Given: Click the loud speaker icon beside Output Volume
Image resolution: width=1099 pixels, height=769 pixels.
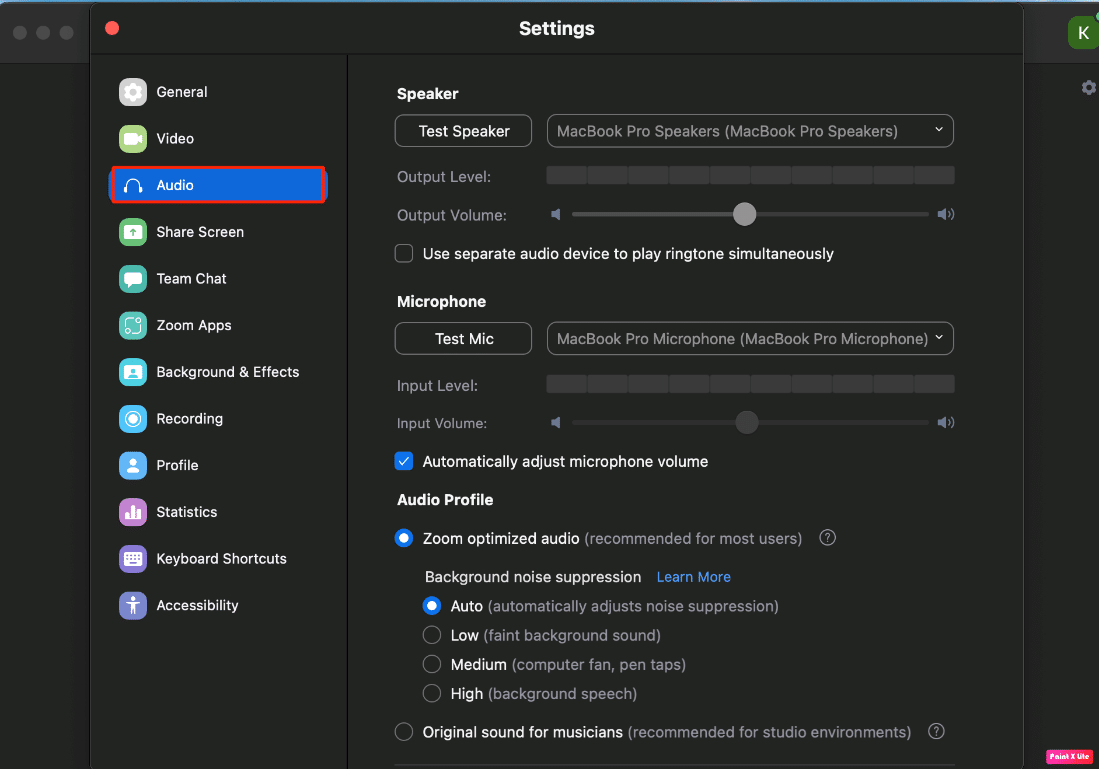Looking at the screenshot, I should pos(946,215).
